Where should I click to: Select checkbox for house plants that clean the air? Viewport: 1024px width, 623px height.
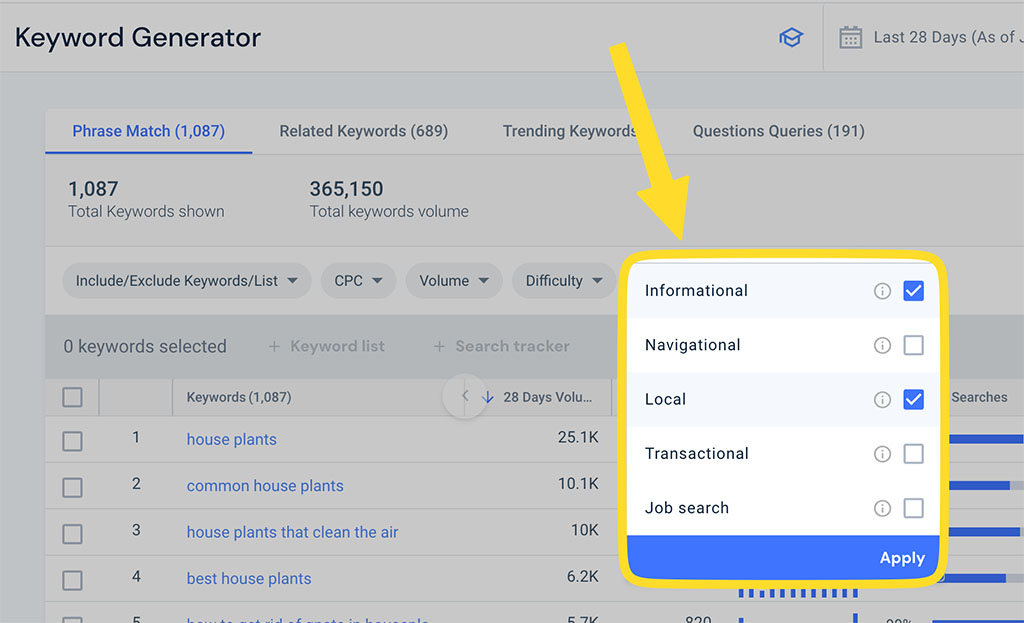click(72, 534)
